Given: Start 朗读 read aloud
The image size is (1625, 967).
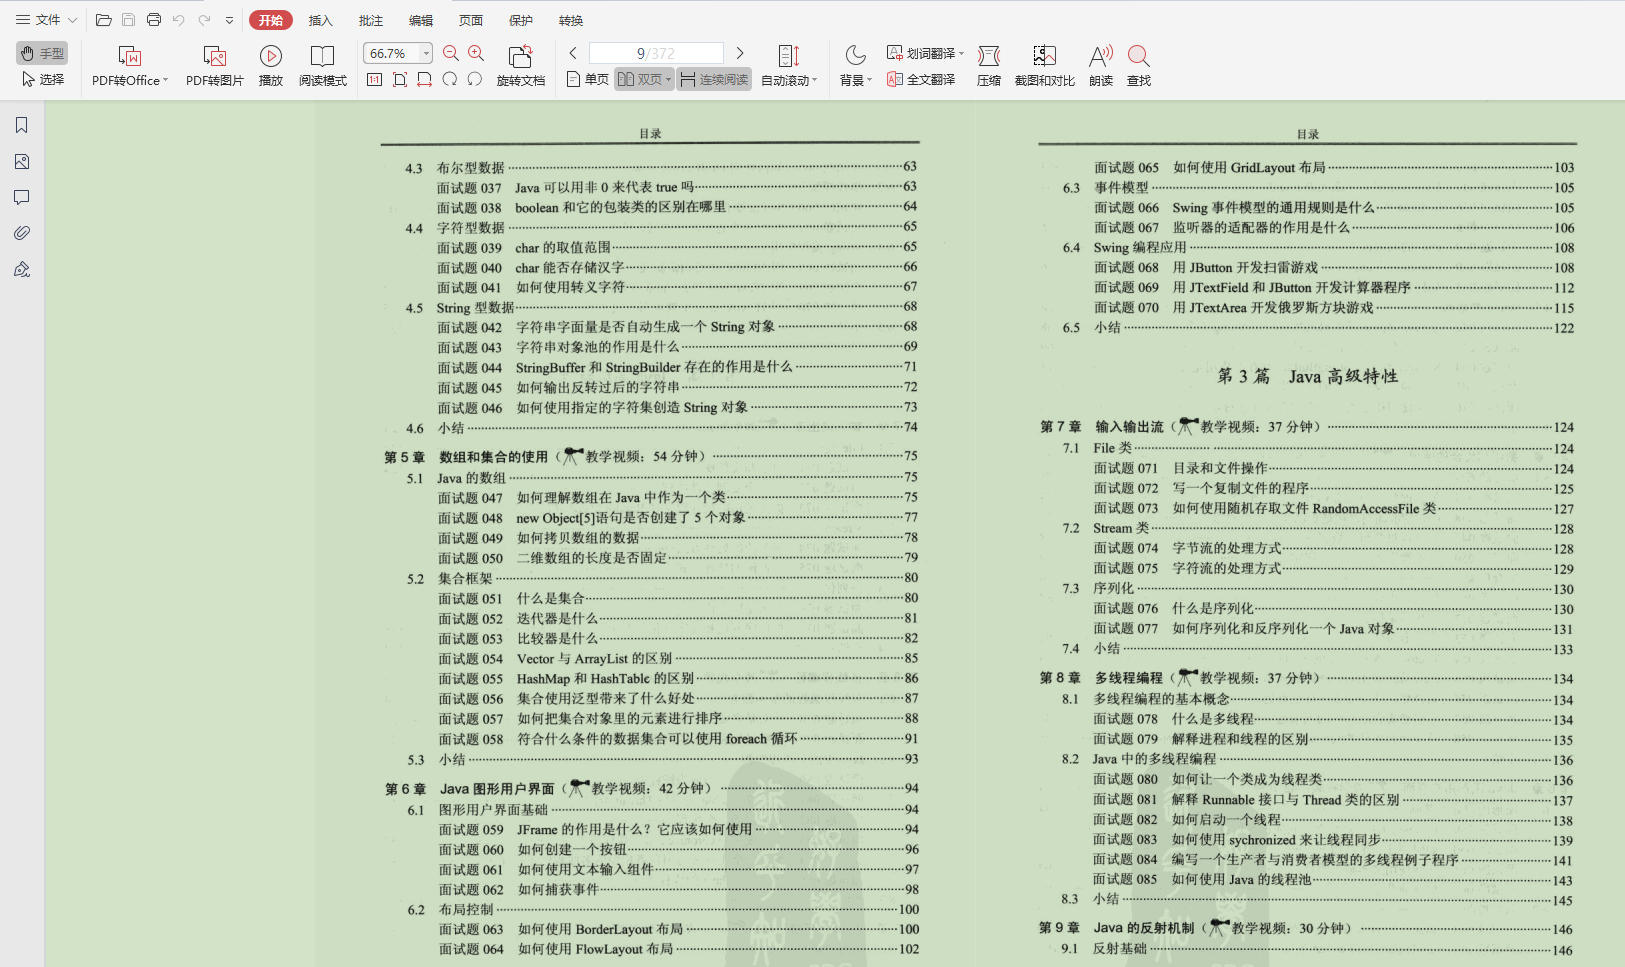Looking at the screenshot, I should (1101, 66).
